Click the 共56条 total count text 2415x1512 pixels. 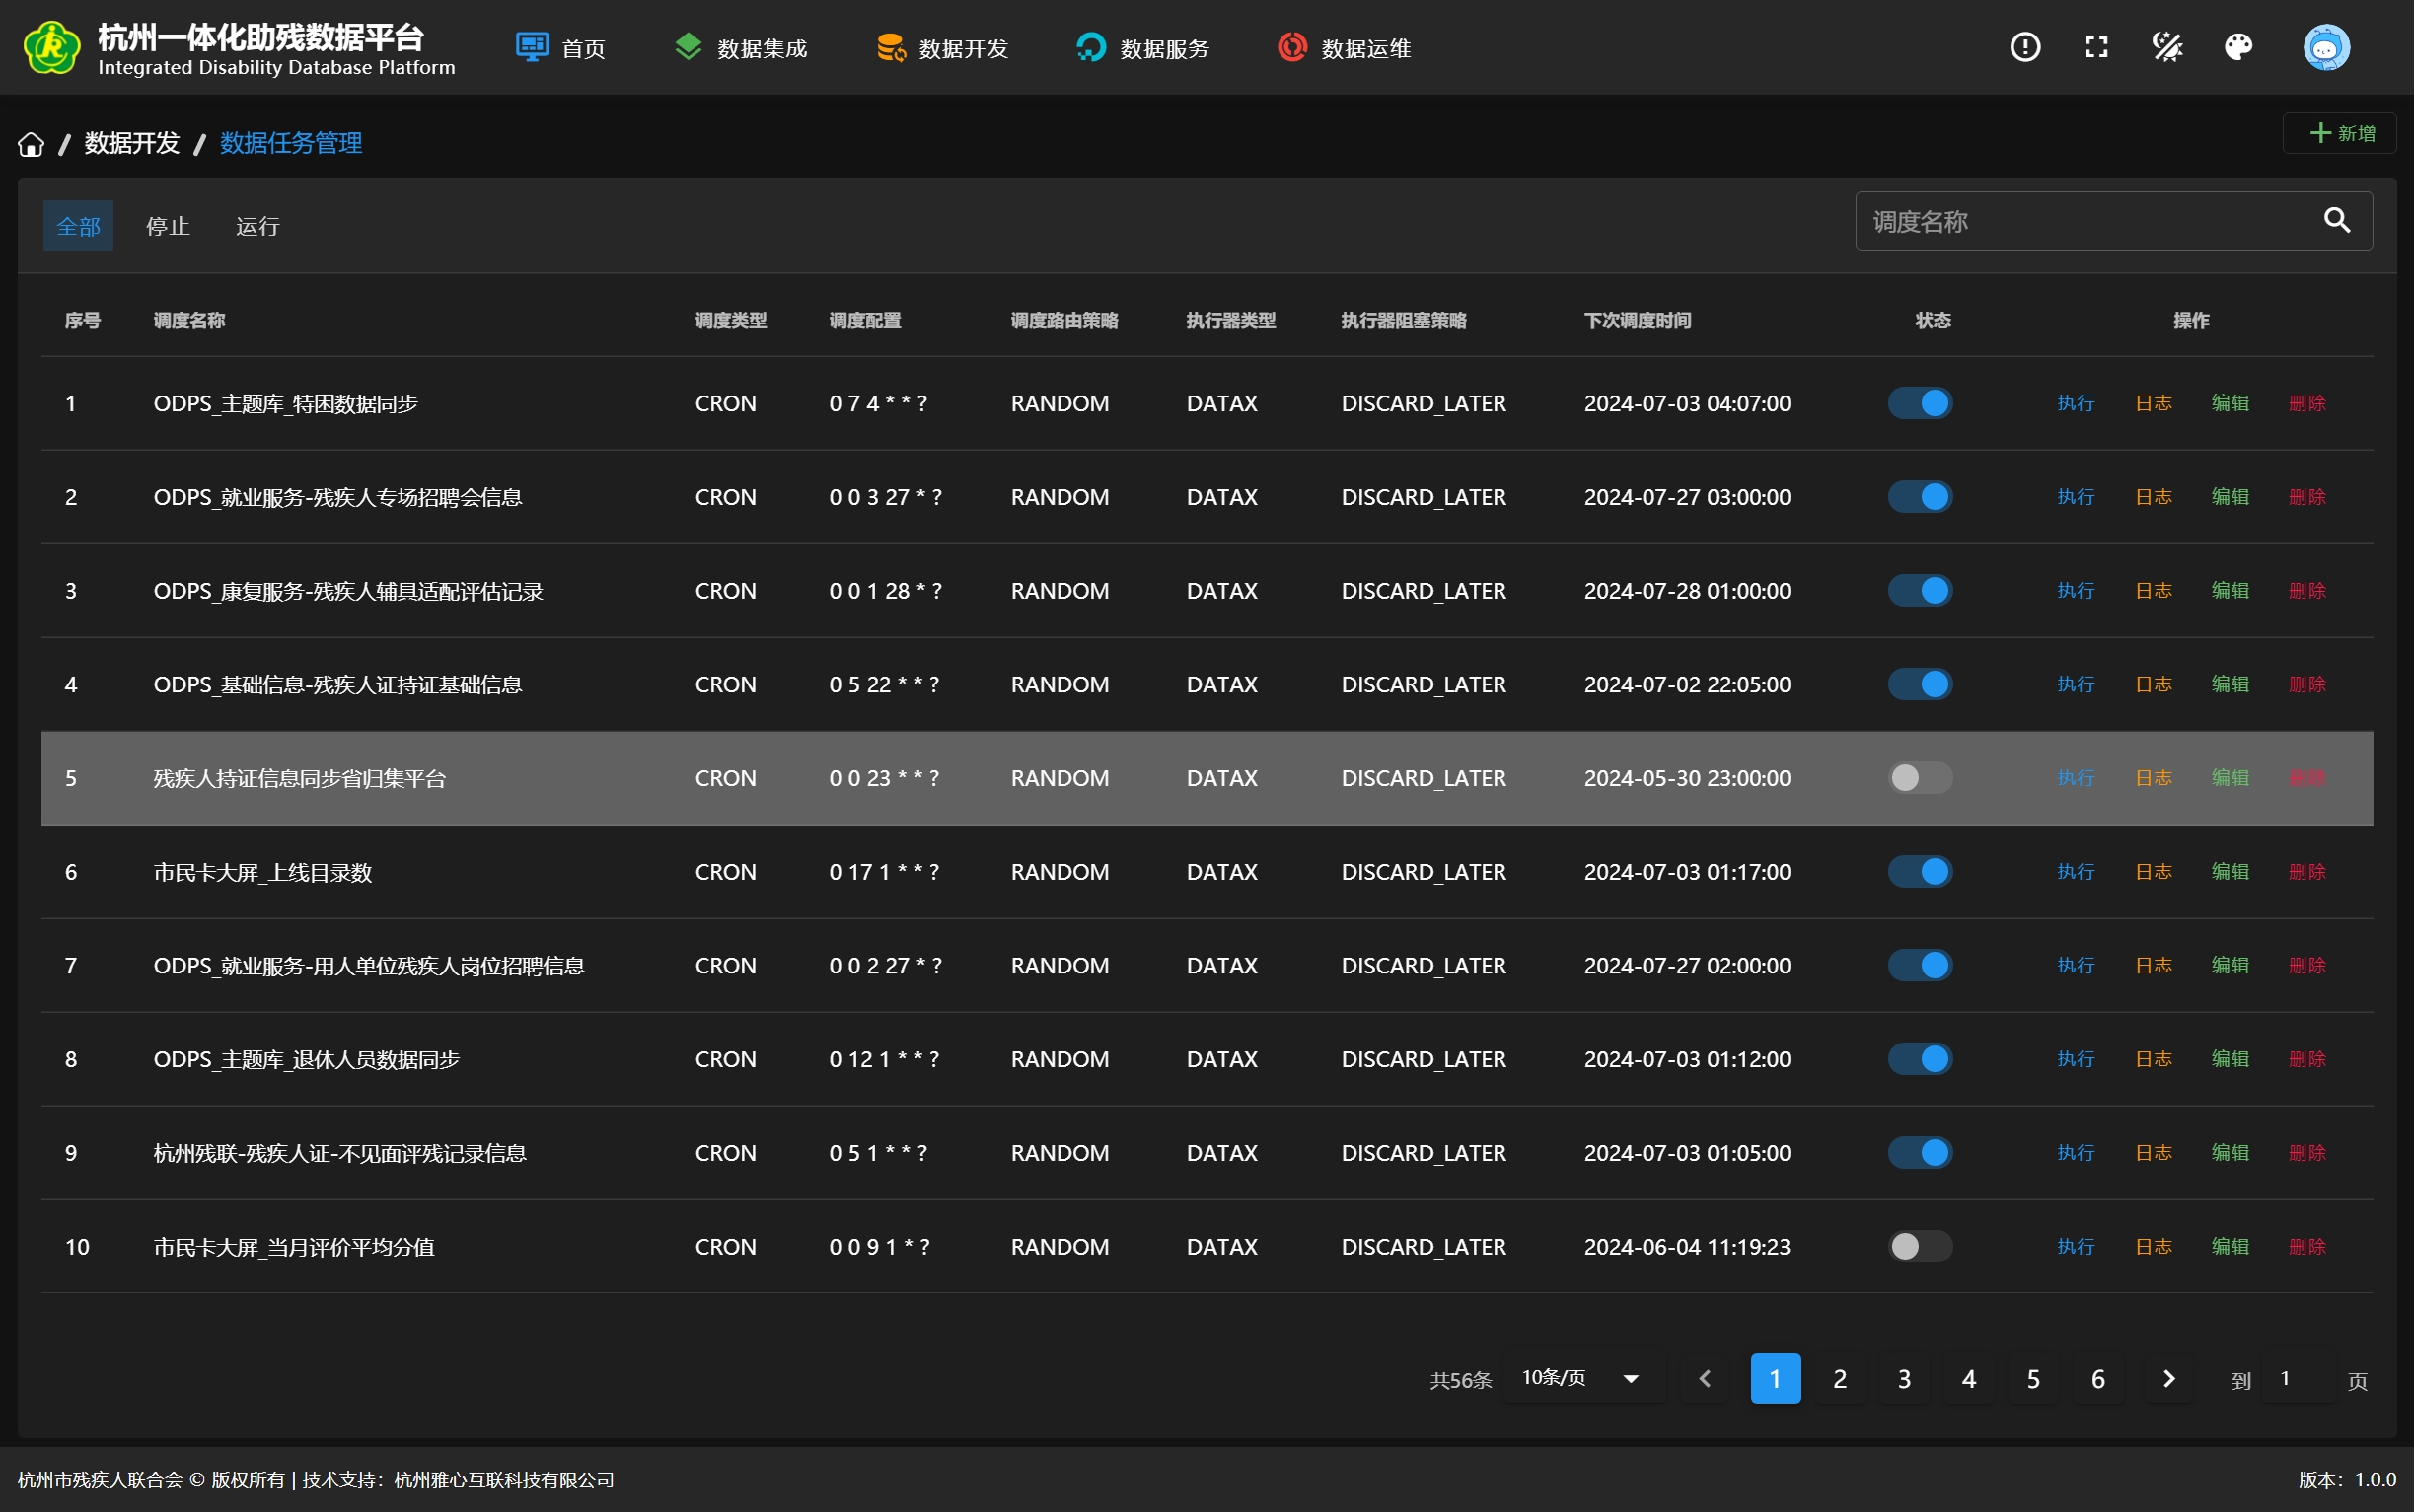pyautogui.click(x=1461, y=1380)
